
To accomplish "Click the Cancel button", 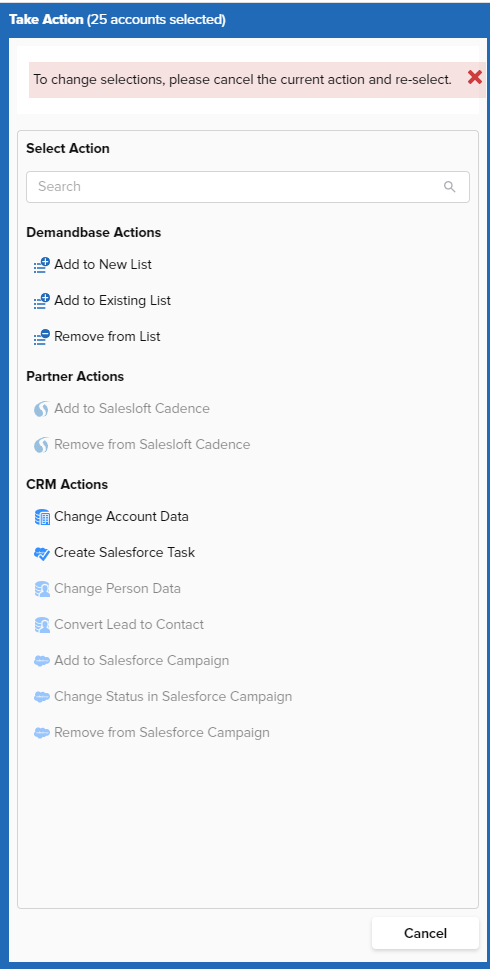I will point(425,933).
